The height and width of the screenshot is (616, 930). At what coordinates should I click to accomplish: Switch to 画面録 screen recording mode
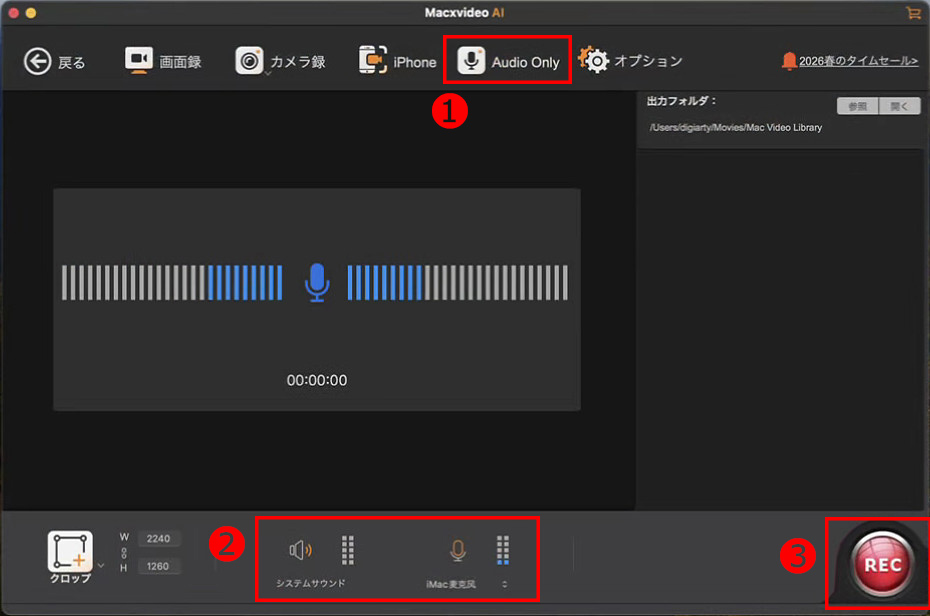point(165,60)
